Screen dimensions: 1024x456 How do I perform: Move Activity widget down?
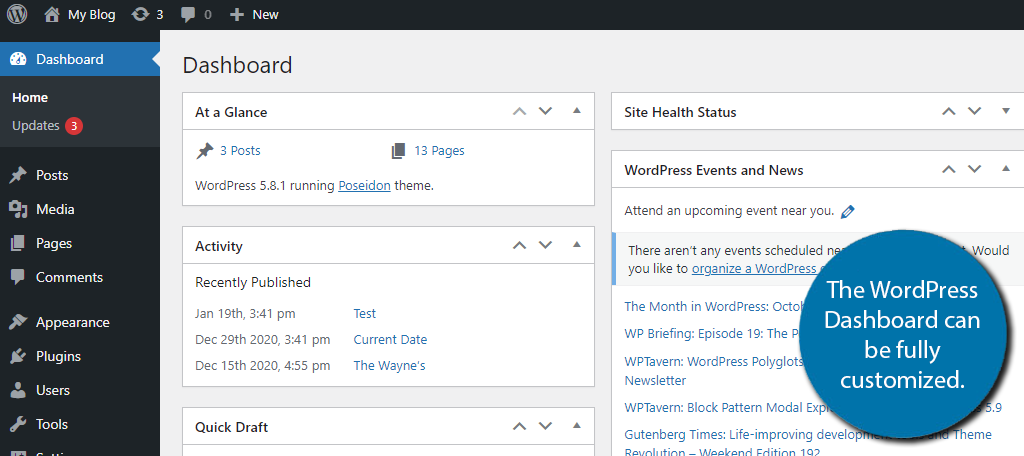click(545, 245)
